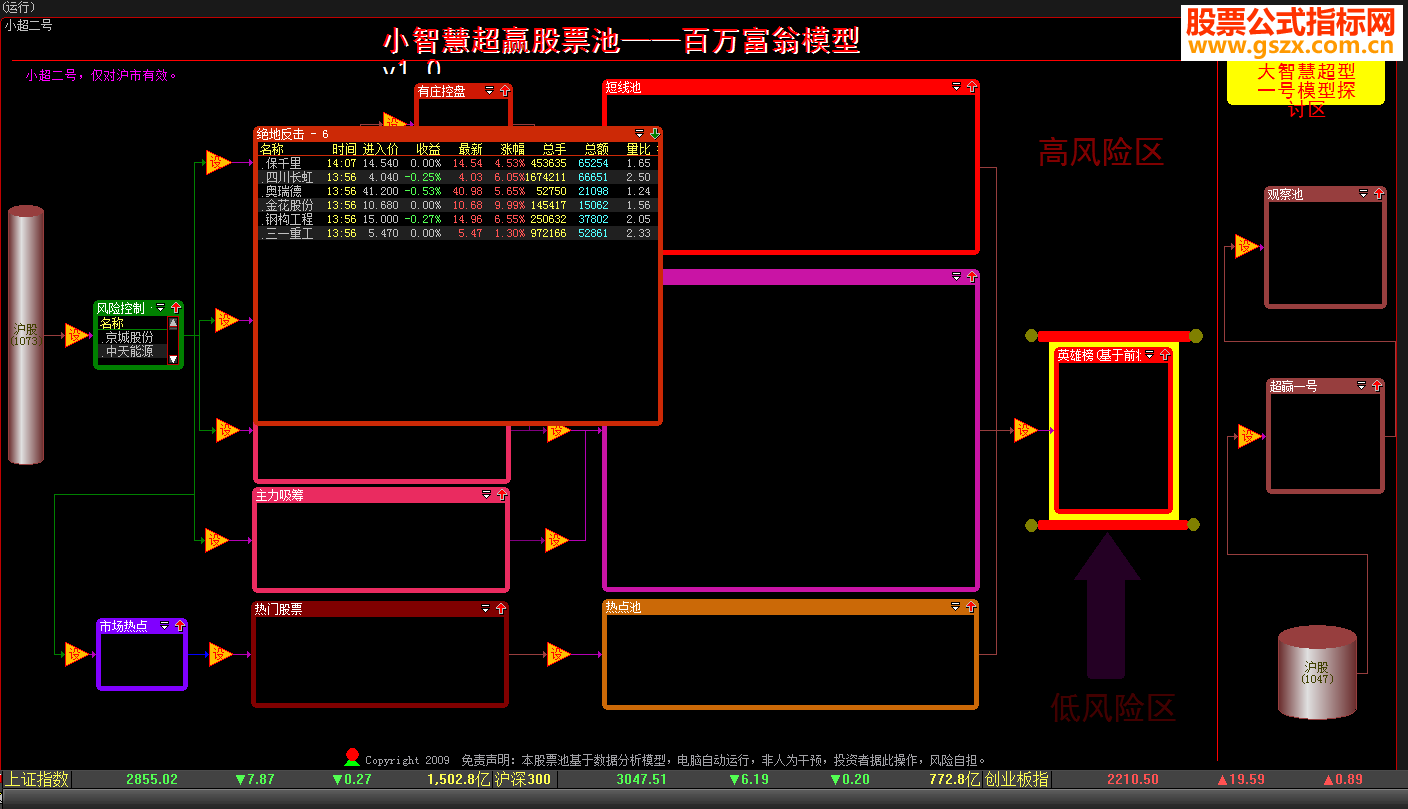This screenshot has width=1408, height=809.
Task: Open the 设 triangle feeding 绝地反击 pool
Action: pyautogui.click(x=218, y=162)
